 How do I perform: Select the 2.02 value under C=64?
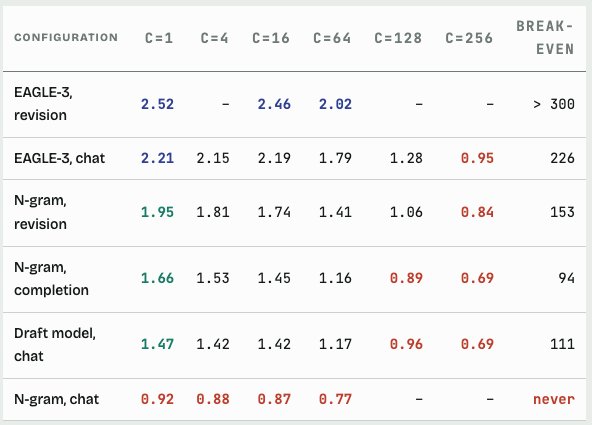pos(335,104)
